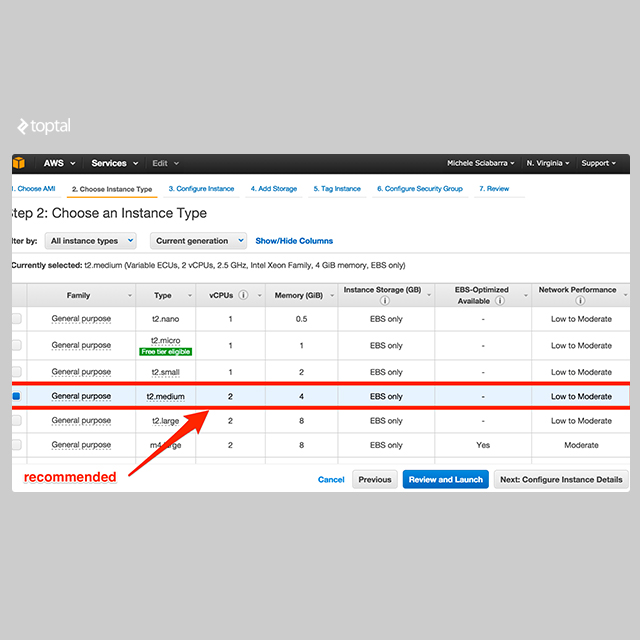The image size is (640, 640).
Task: Click the 0.5 memory value cell
Action: [x=301, y=319]
